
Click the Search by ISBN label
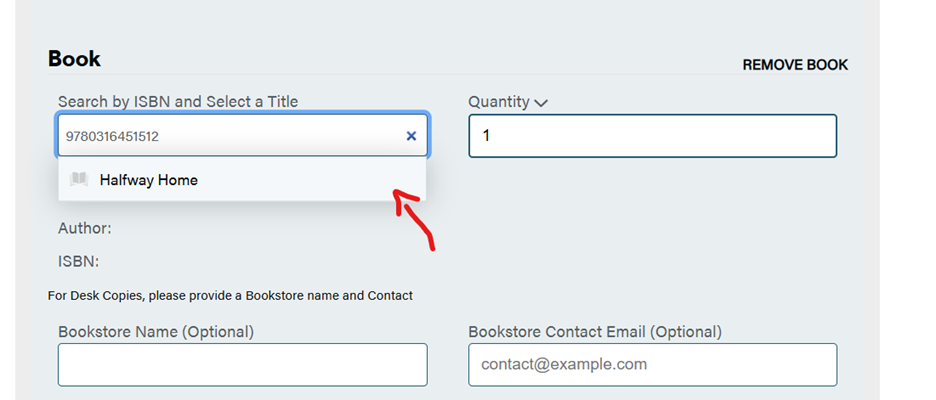(x=178, y=101)
